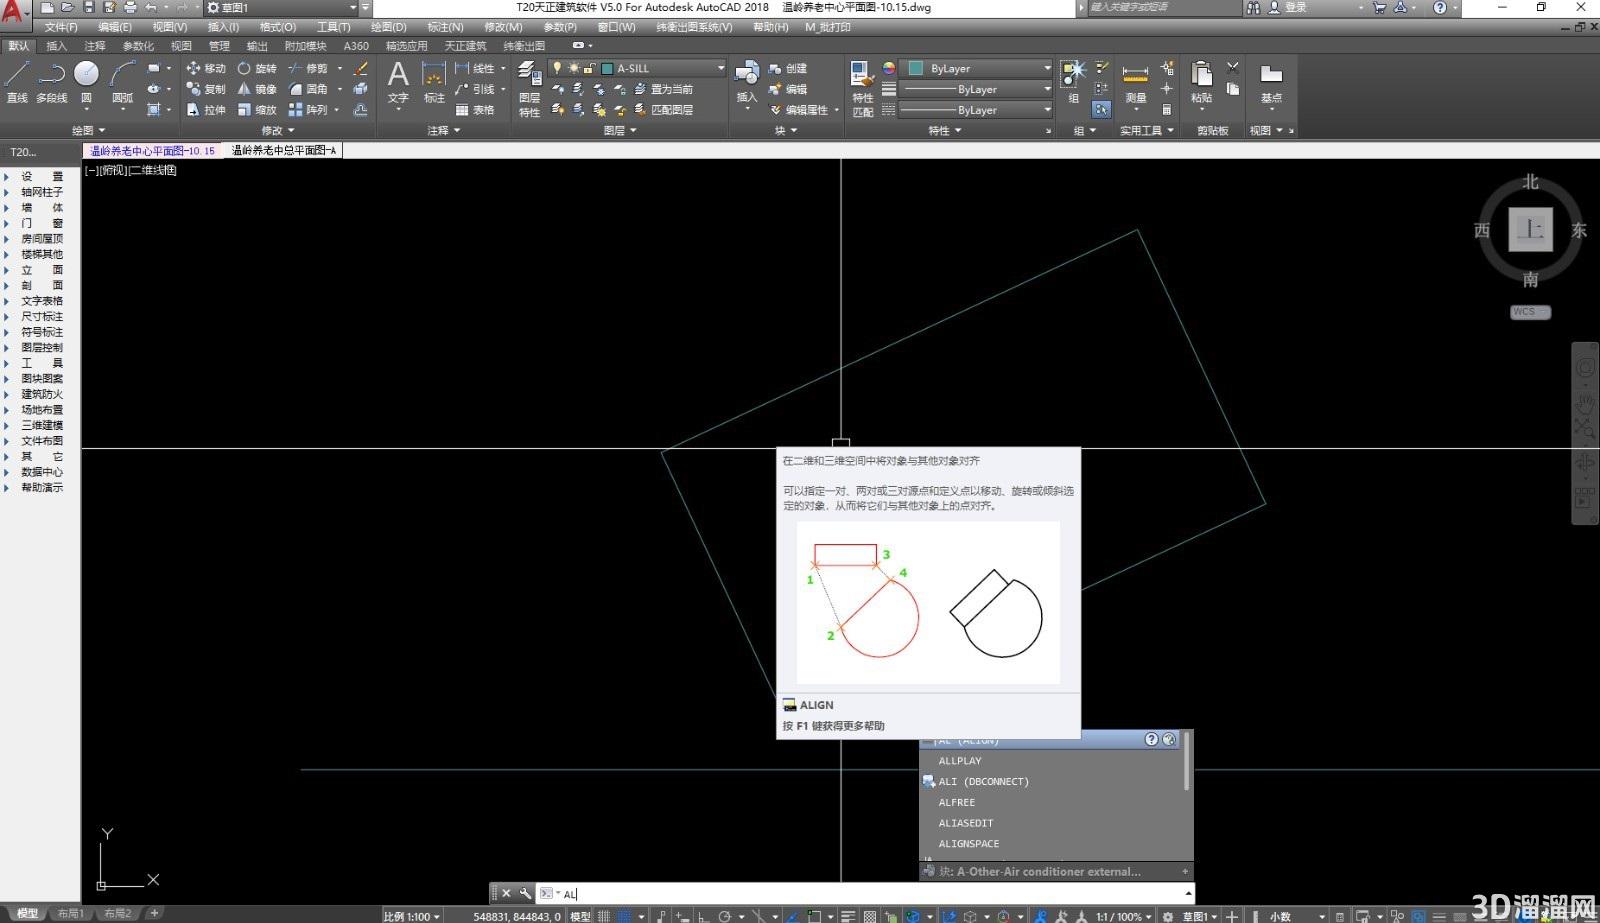Click the Scale (缩放) tool
1600x923 pixels.
(256, 110)
